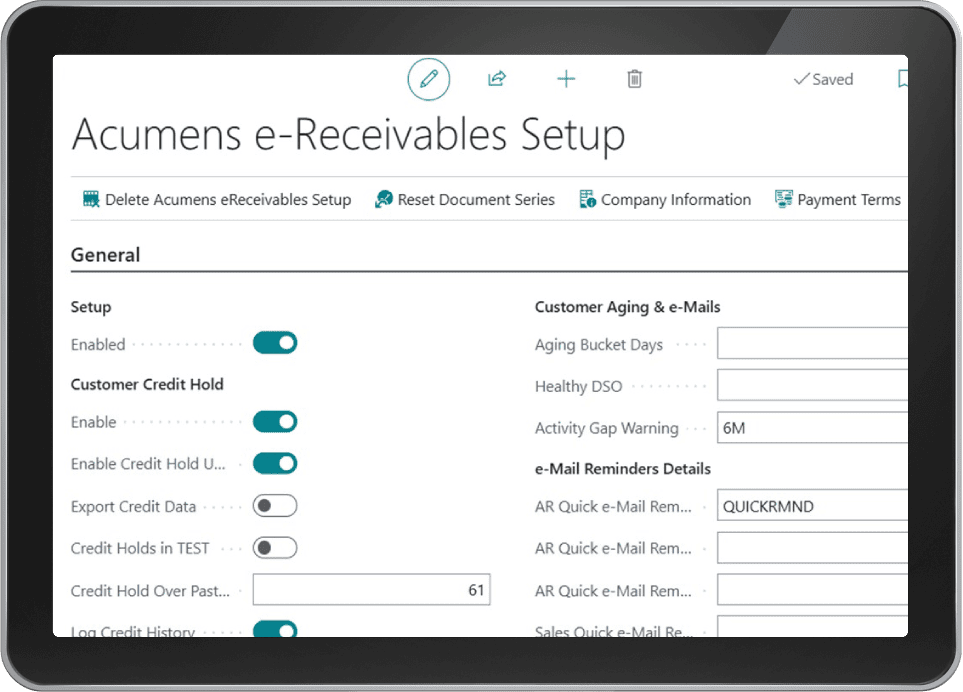Click the Export Credit Data label
Screen dimensions: 963x692
tap(133, 507)
